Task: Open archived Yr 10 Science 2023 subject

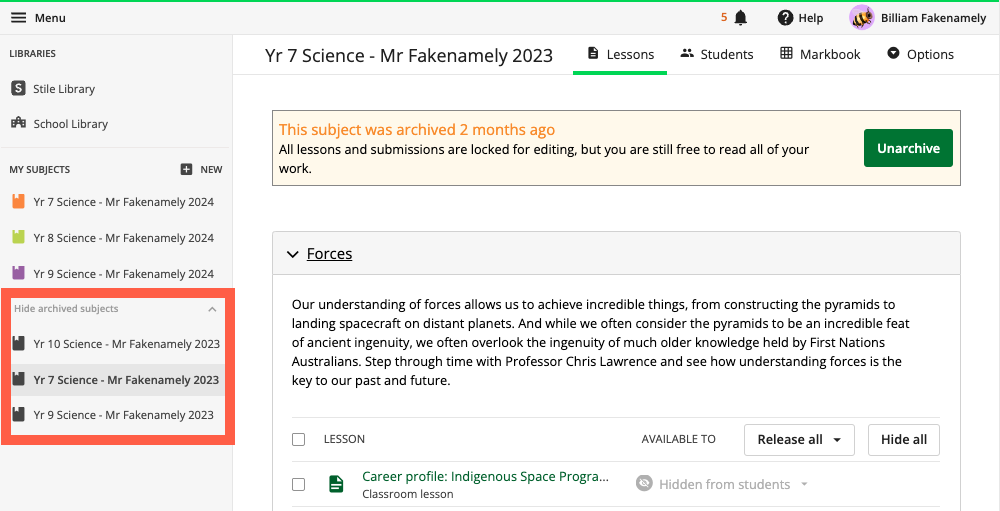Action: tap(118, 344)
